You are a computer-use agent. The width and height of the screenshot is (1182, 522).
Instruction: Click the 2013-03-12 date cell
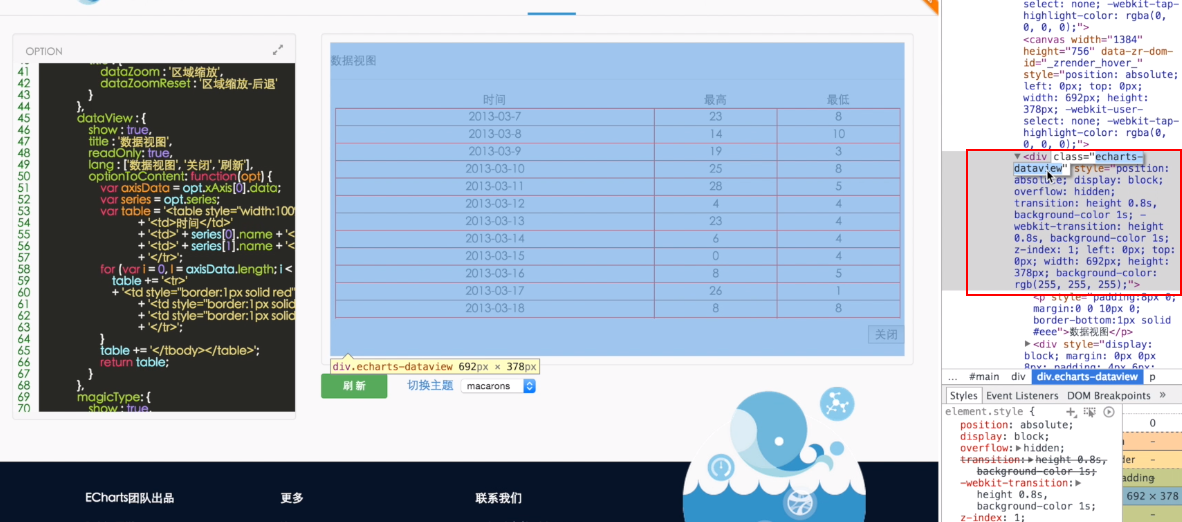(x=495, y=204)
